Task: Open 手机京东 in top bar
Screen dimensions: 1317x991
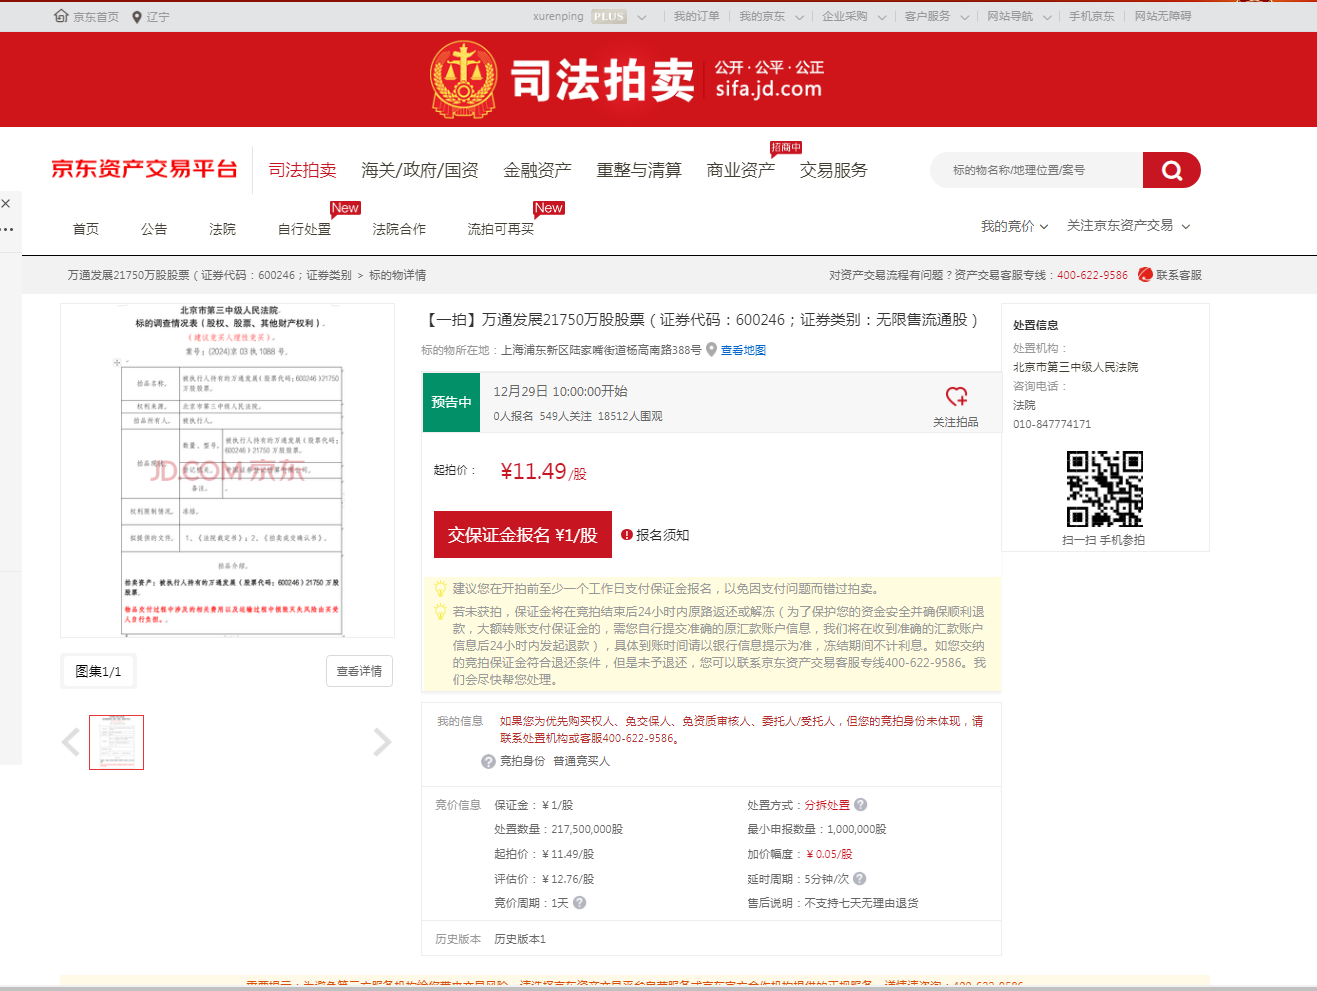Action: pyautogui.click(x=1091, y=17)
